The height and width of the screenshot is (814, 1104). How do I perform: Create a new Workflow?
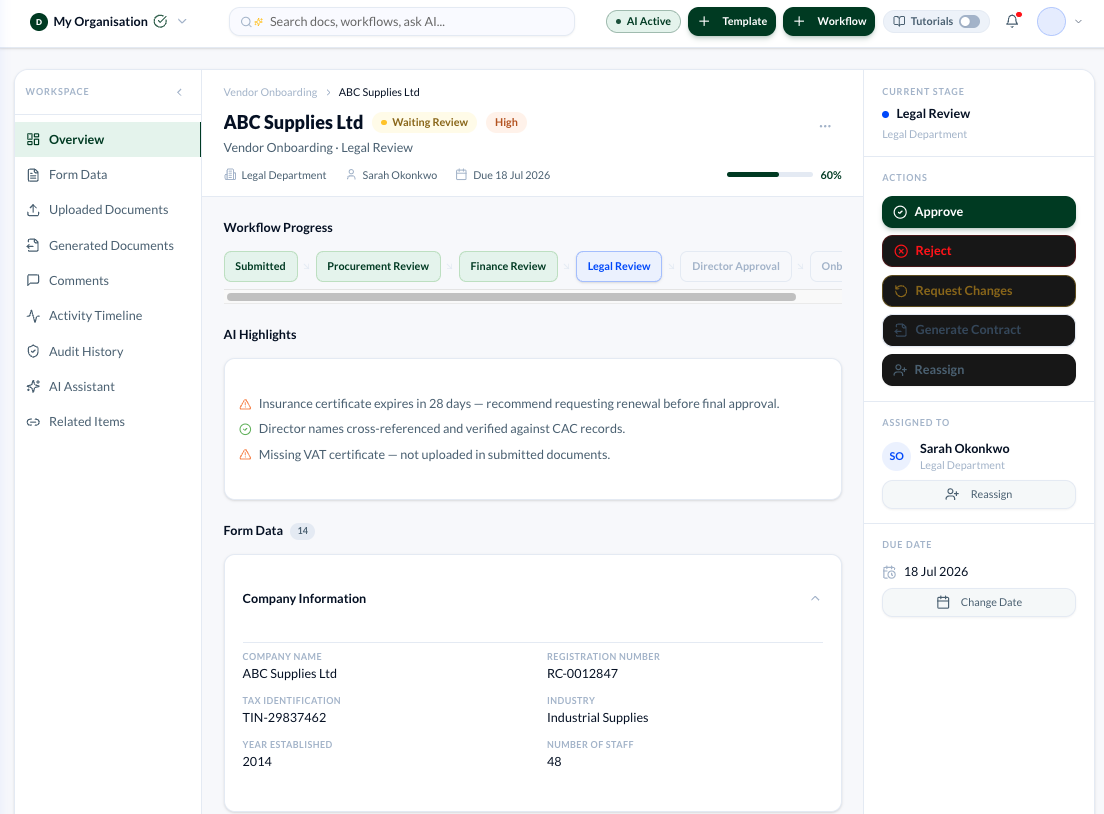pos(829,21)
